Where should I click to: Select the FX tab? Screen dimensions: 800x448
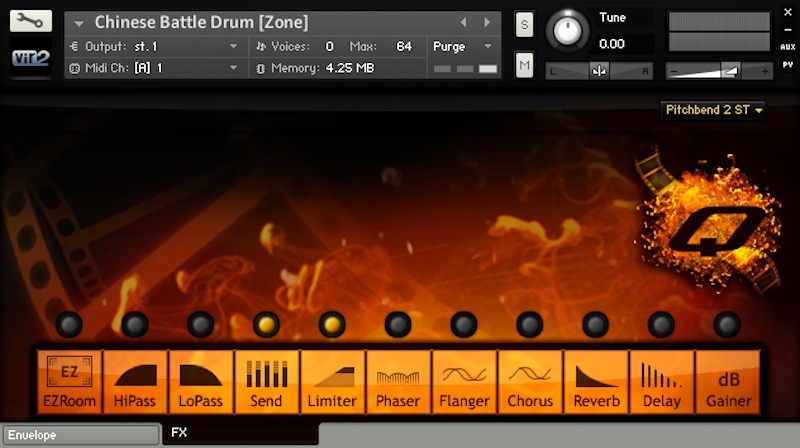click(180, 434)
